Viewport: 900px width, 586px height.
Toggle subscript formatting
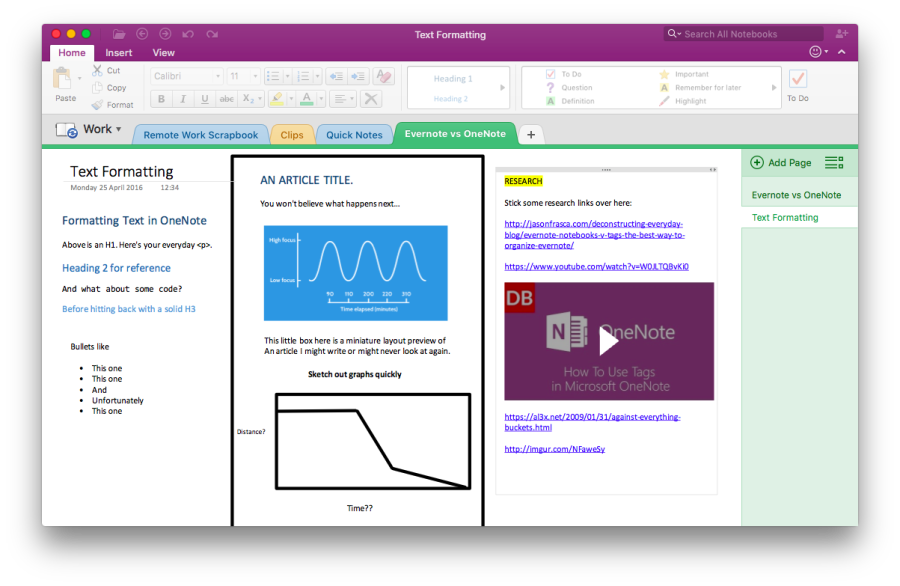coord(248,99)
